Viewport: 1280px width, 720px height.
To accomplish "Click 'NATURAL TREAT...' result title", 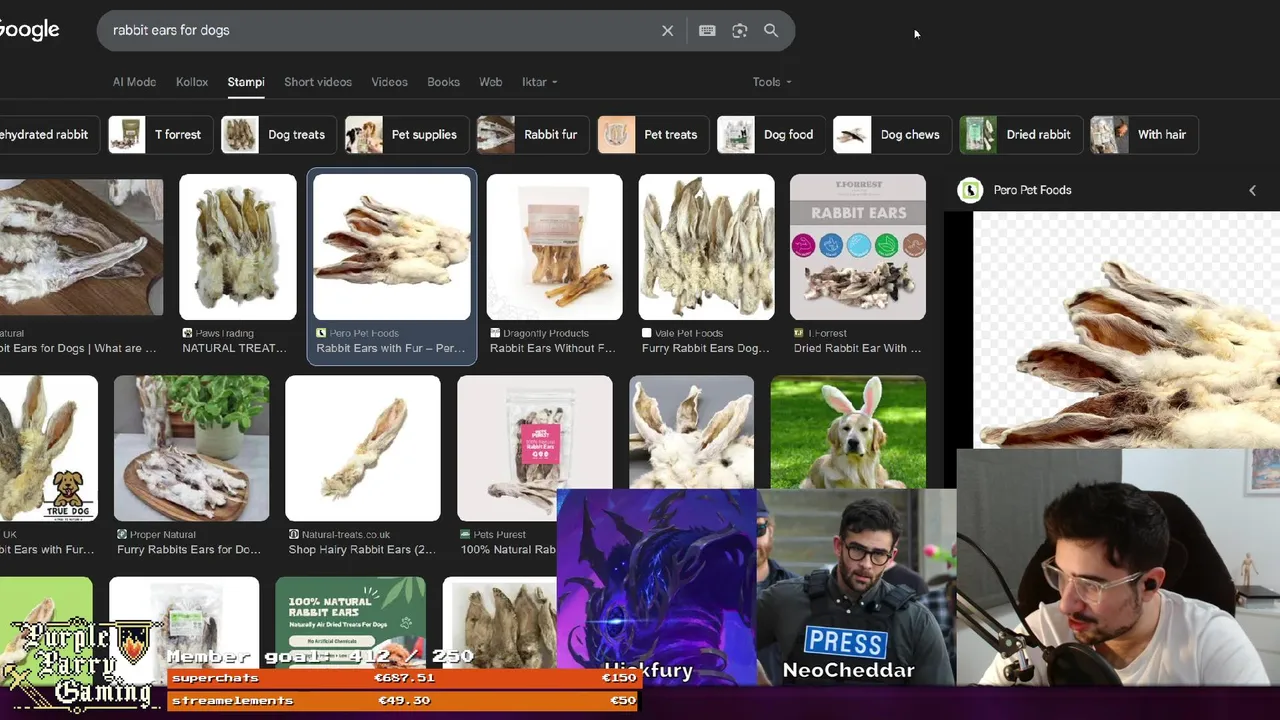I will coord(234,348).
